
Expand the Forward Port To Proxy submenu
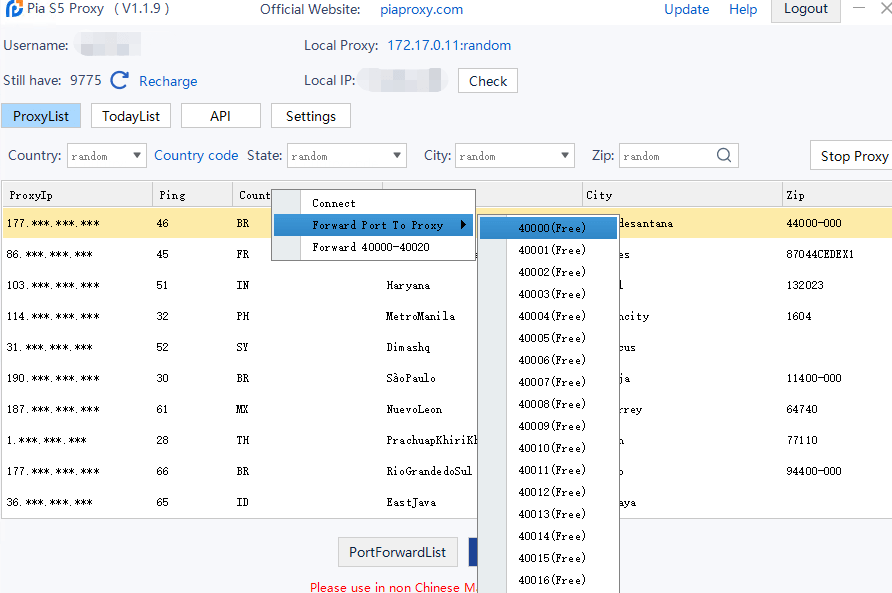point(373,225)
